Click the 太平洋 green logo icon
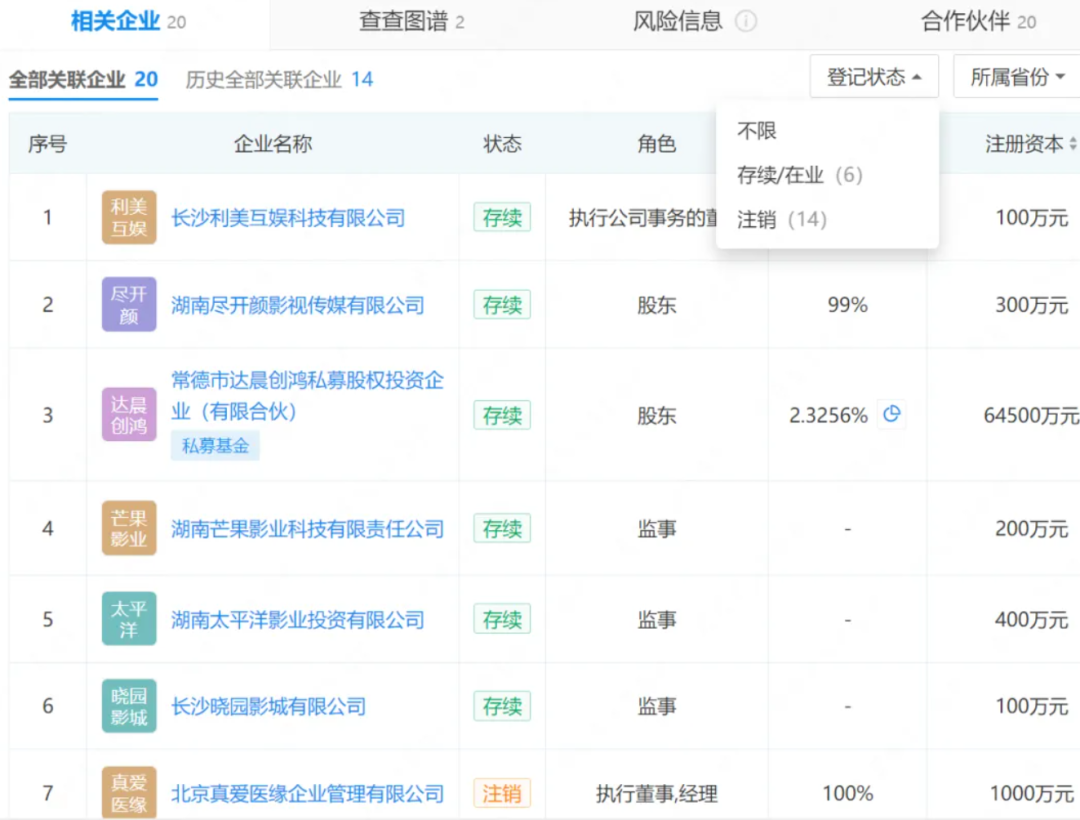 click(x=128, y=618)
